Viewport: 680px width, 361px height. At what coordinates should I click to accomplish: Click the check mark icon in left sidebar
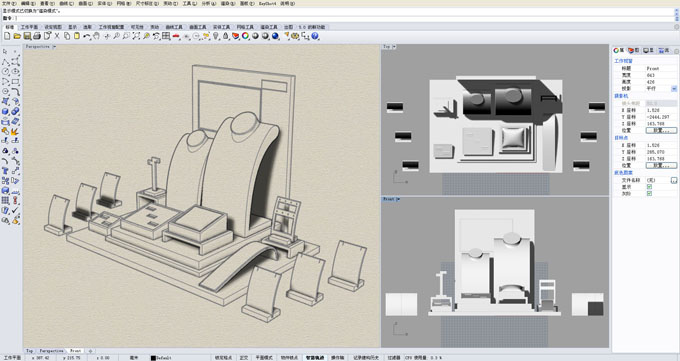point(16,210)
